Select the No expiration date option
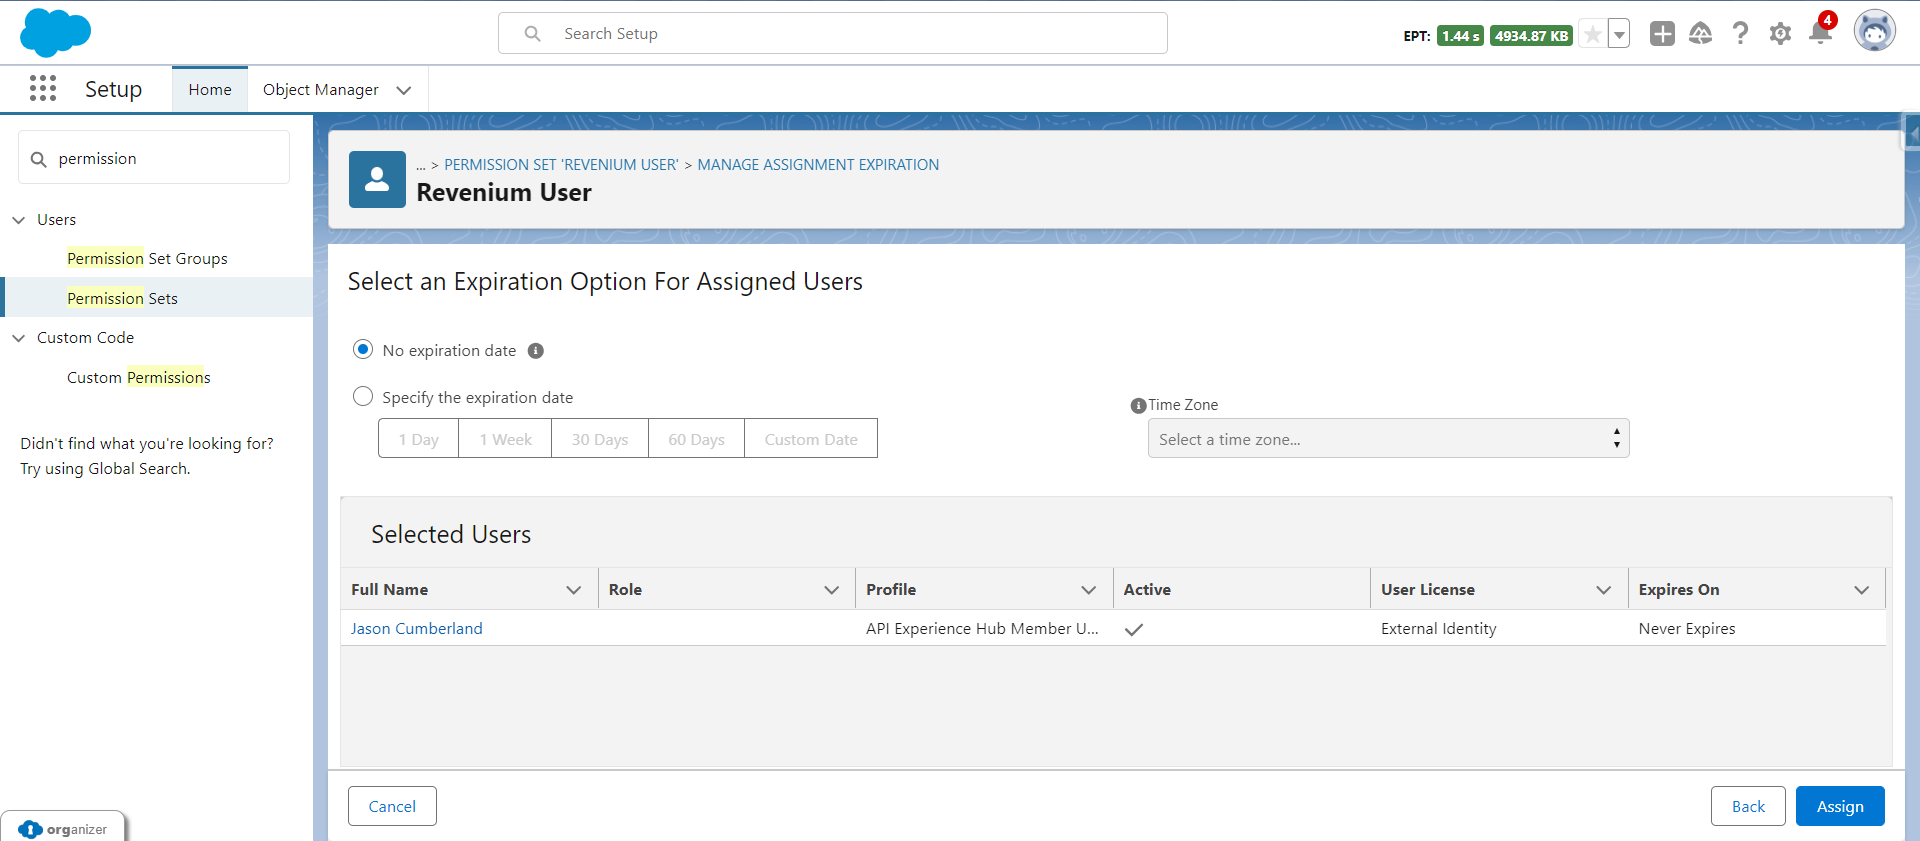 coord(363,350)
